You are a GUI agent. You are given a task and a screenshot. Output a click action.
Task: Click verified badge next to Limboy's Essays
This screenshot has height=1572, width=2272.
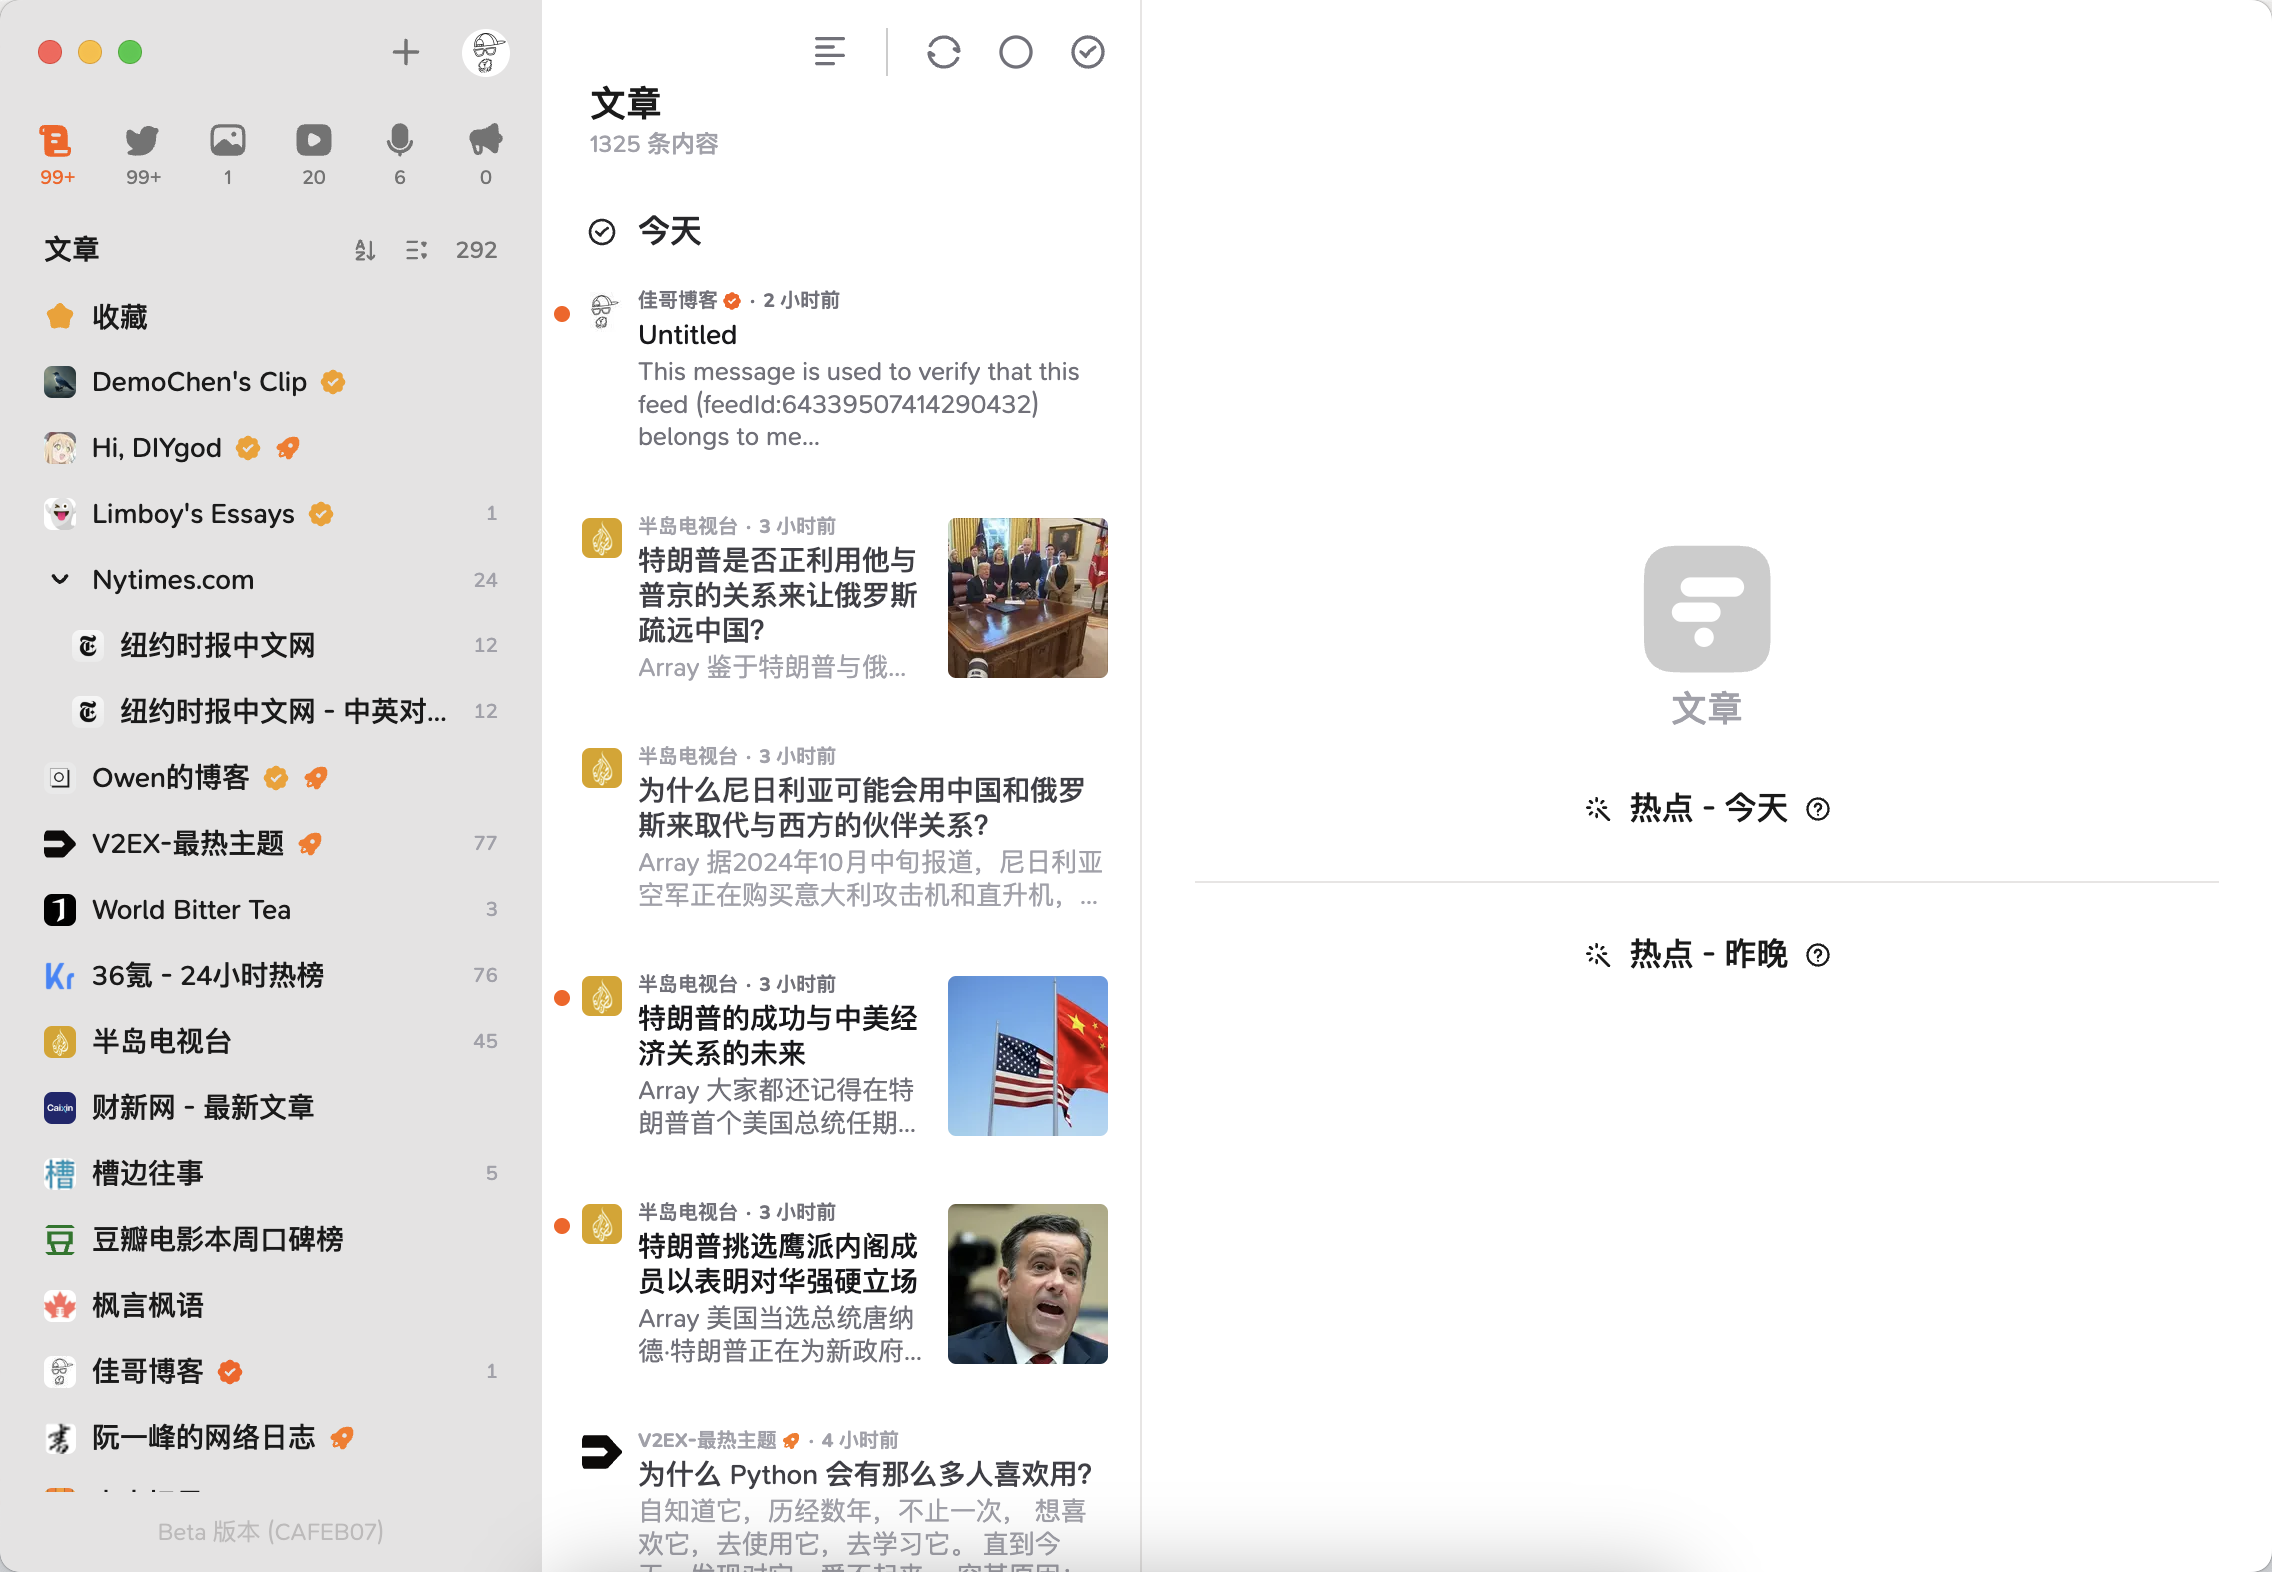321,514
